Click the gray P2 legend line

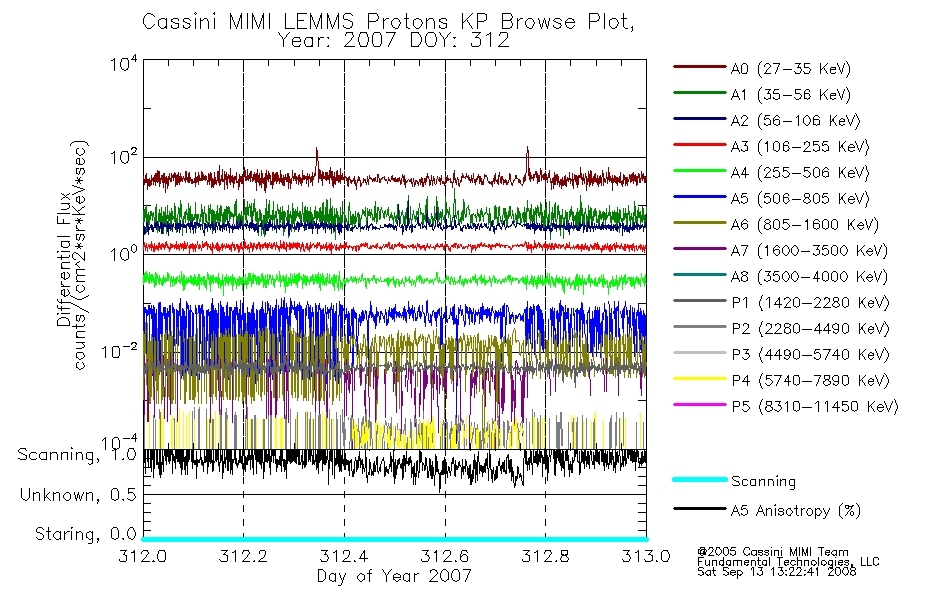699,327
